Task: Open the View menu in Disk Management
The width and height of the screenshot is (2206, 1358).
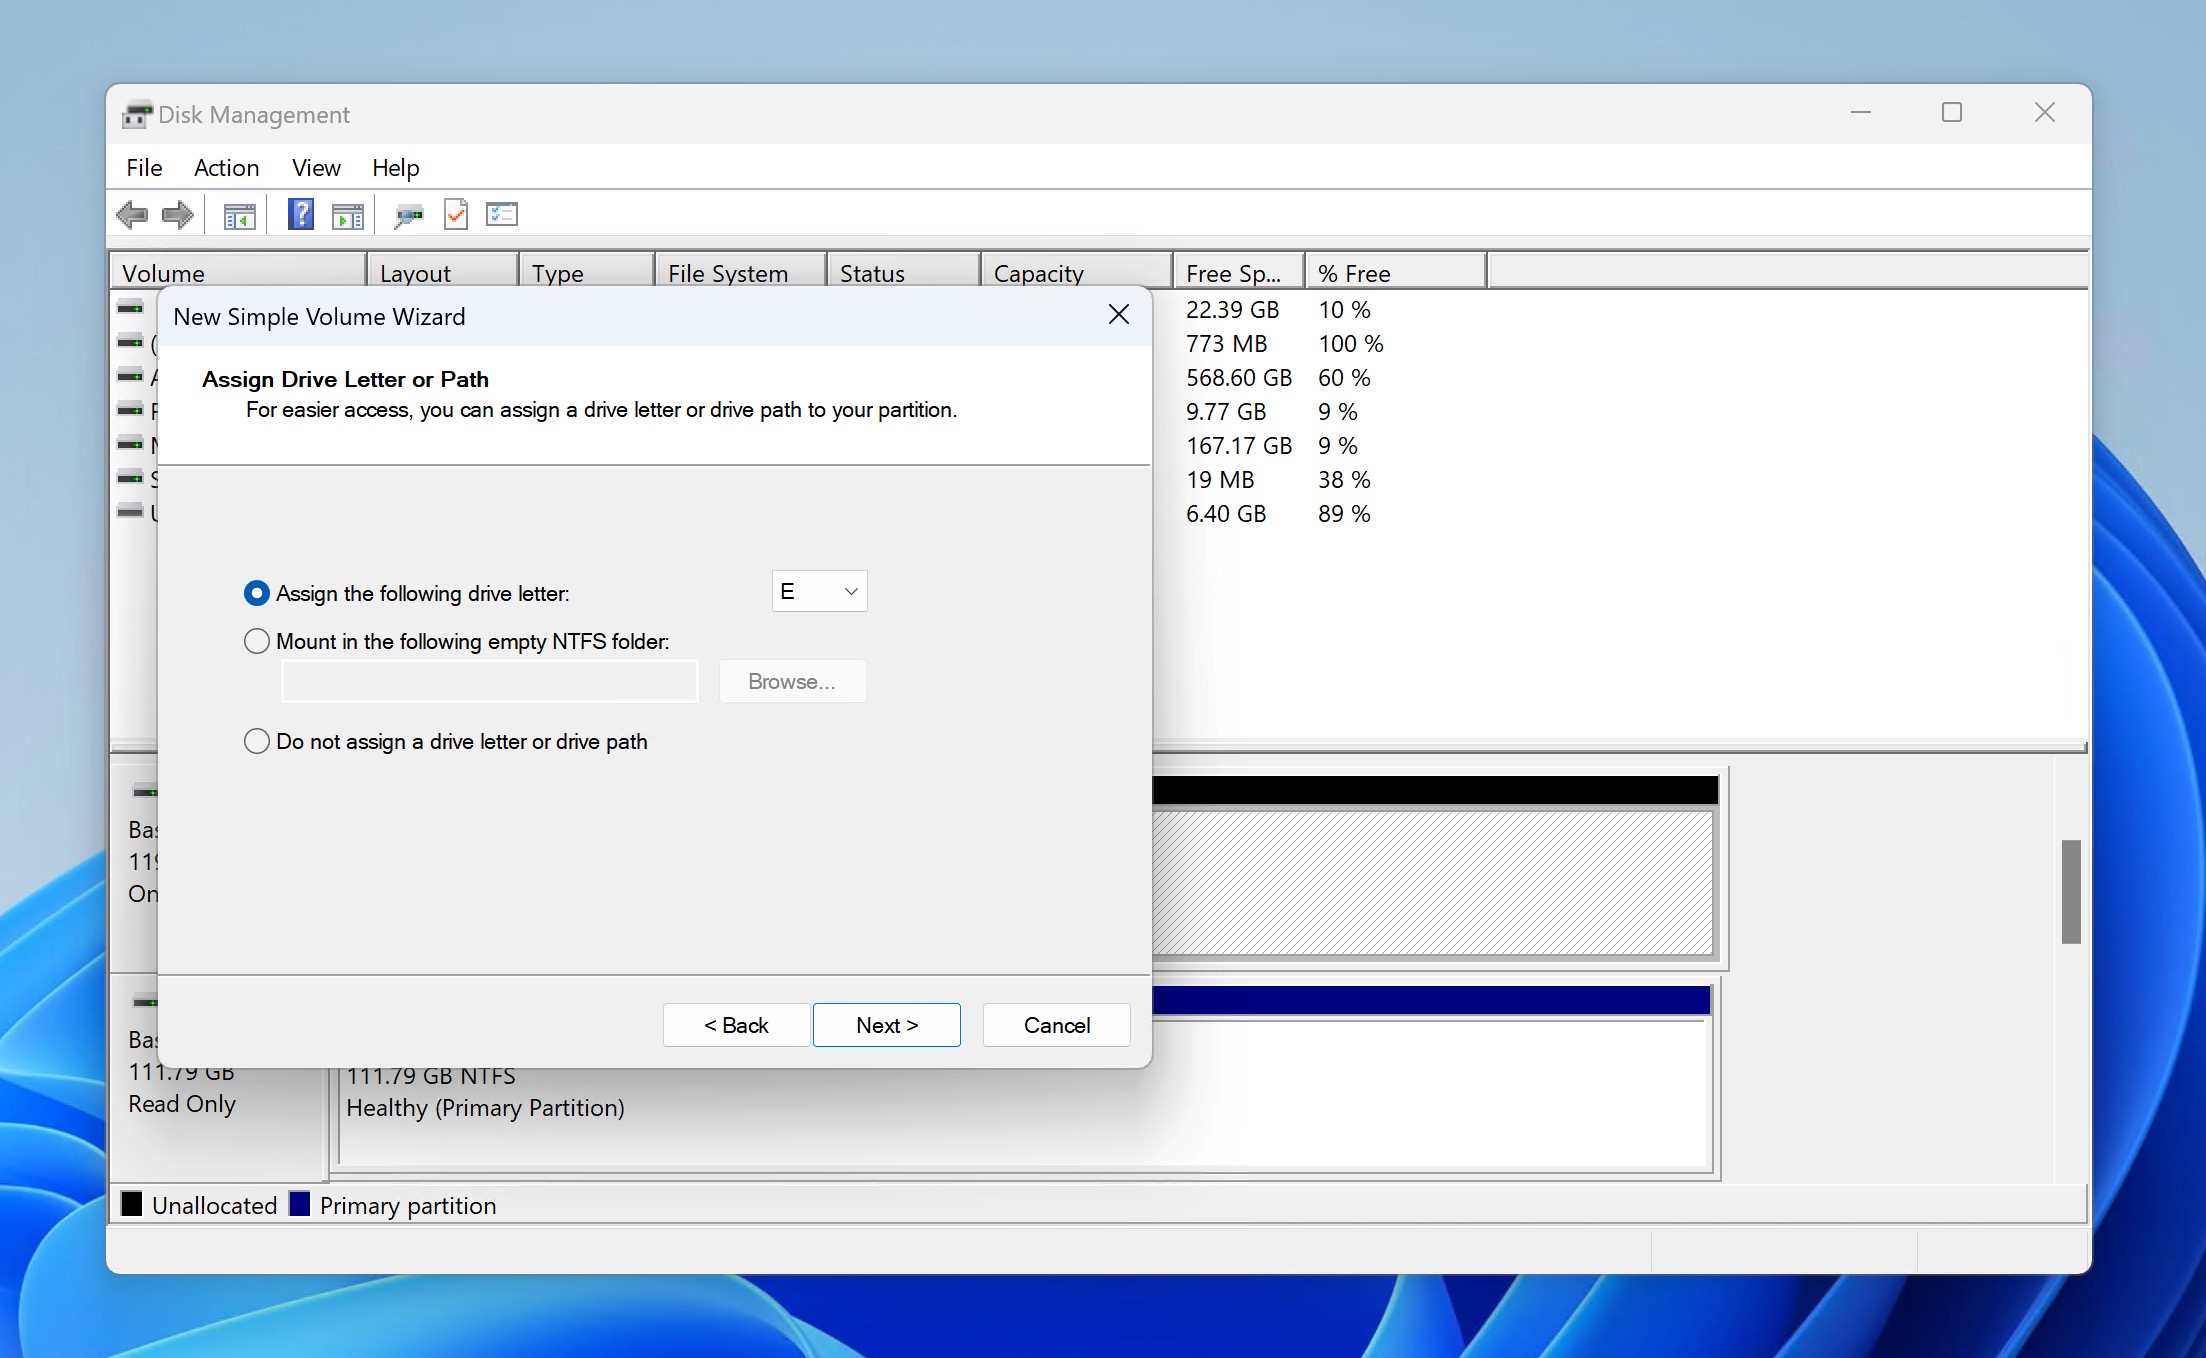Action: 314,167
